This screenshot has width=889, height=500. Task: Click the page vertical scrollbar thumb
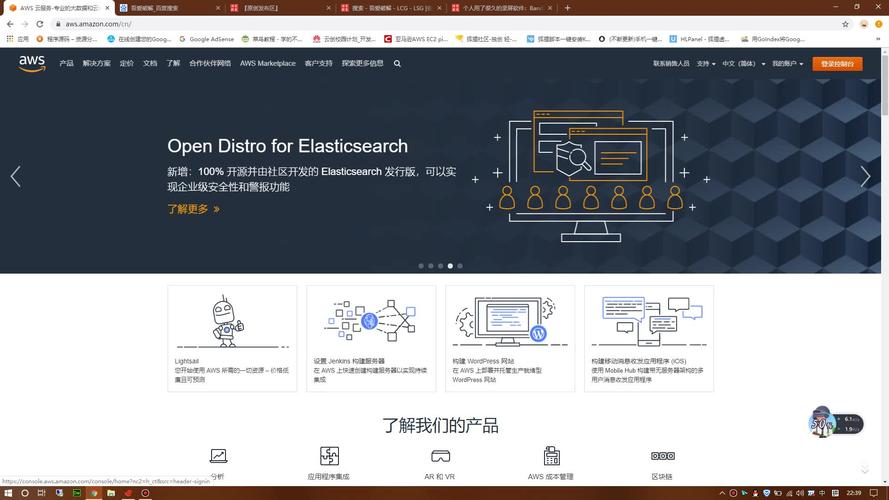coord(884,85)
